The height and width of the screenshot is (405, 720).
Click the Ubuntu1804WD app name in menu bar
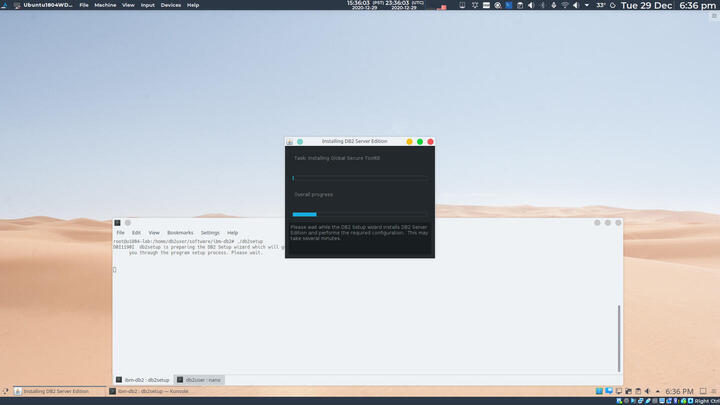(x=48, y=5)
